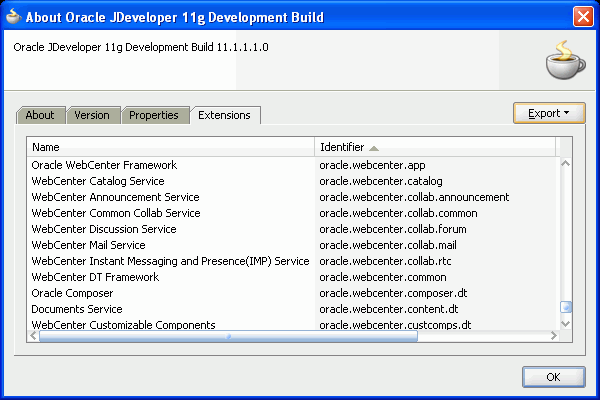Screen dimensions: 600x400
Task: Click the Identifier sort arrow indicator
Action: [x=374, y=149]
